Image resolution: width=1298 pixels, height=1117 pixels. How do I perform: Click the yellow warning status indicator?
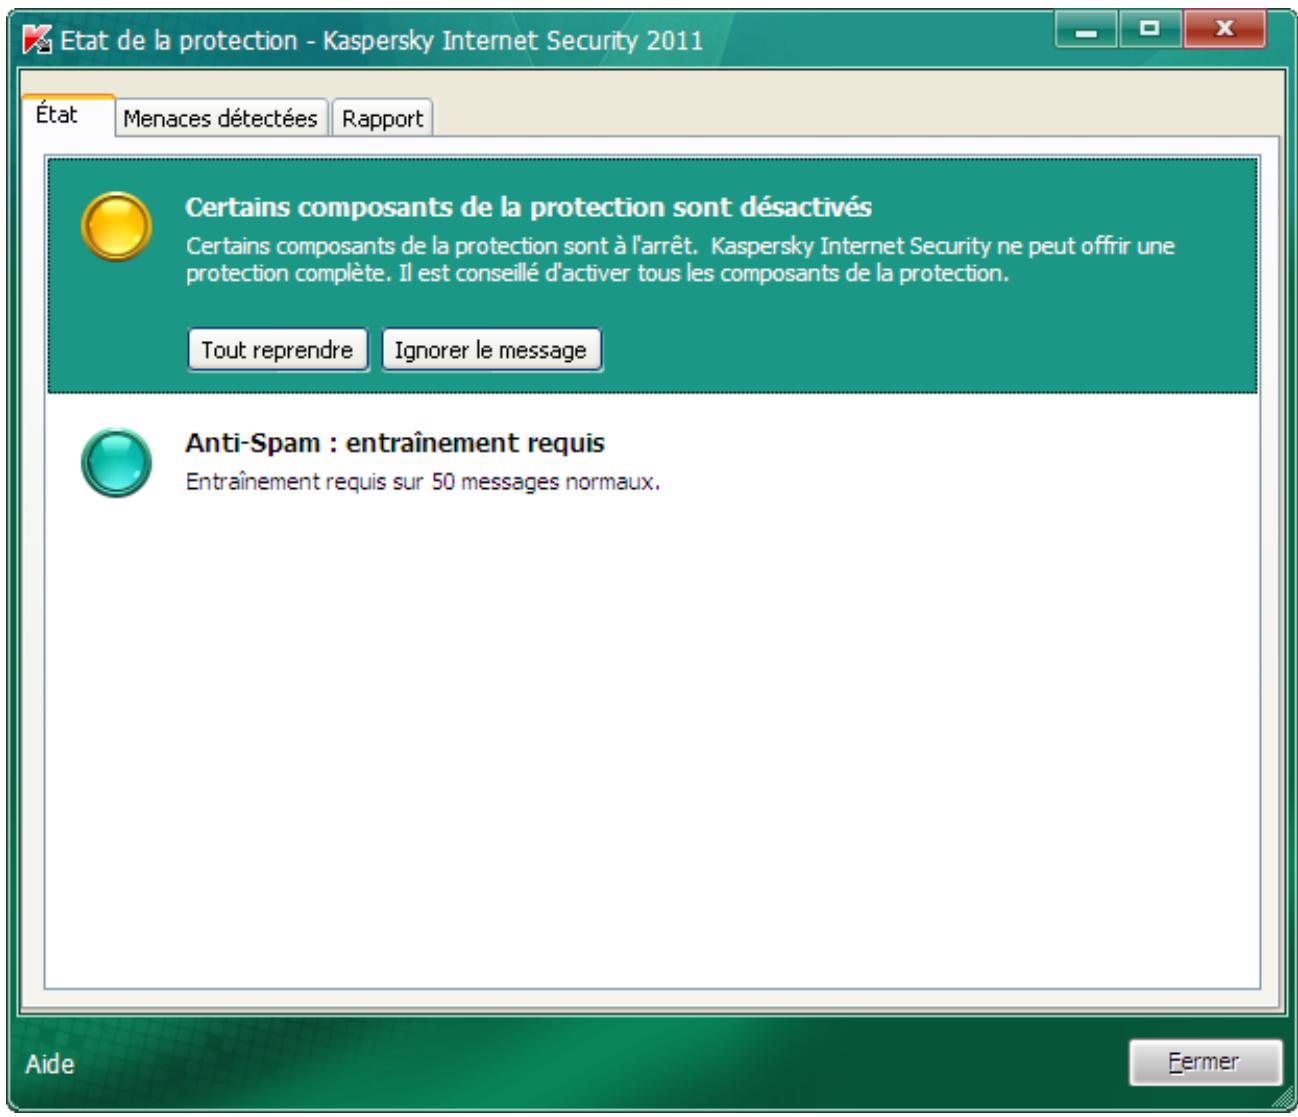tap(116, 227)
